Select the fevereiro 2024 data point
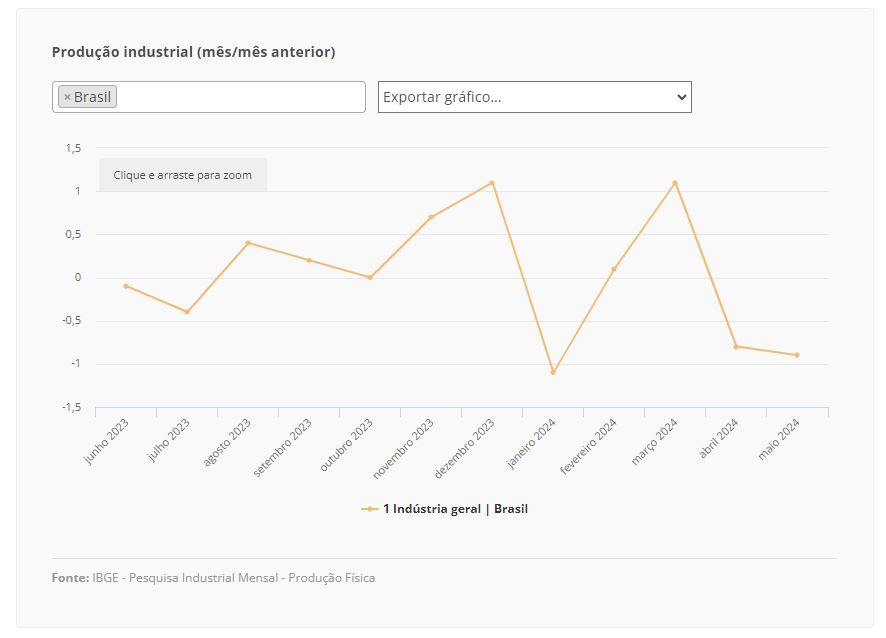 tap(614, 269)
